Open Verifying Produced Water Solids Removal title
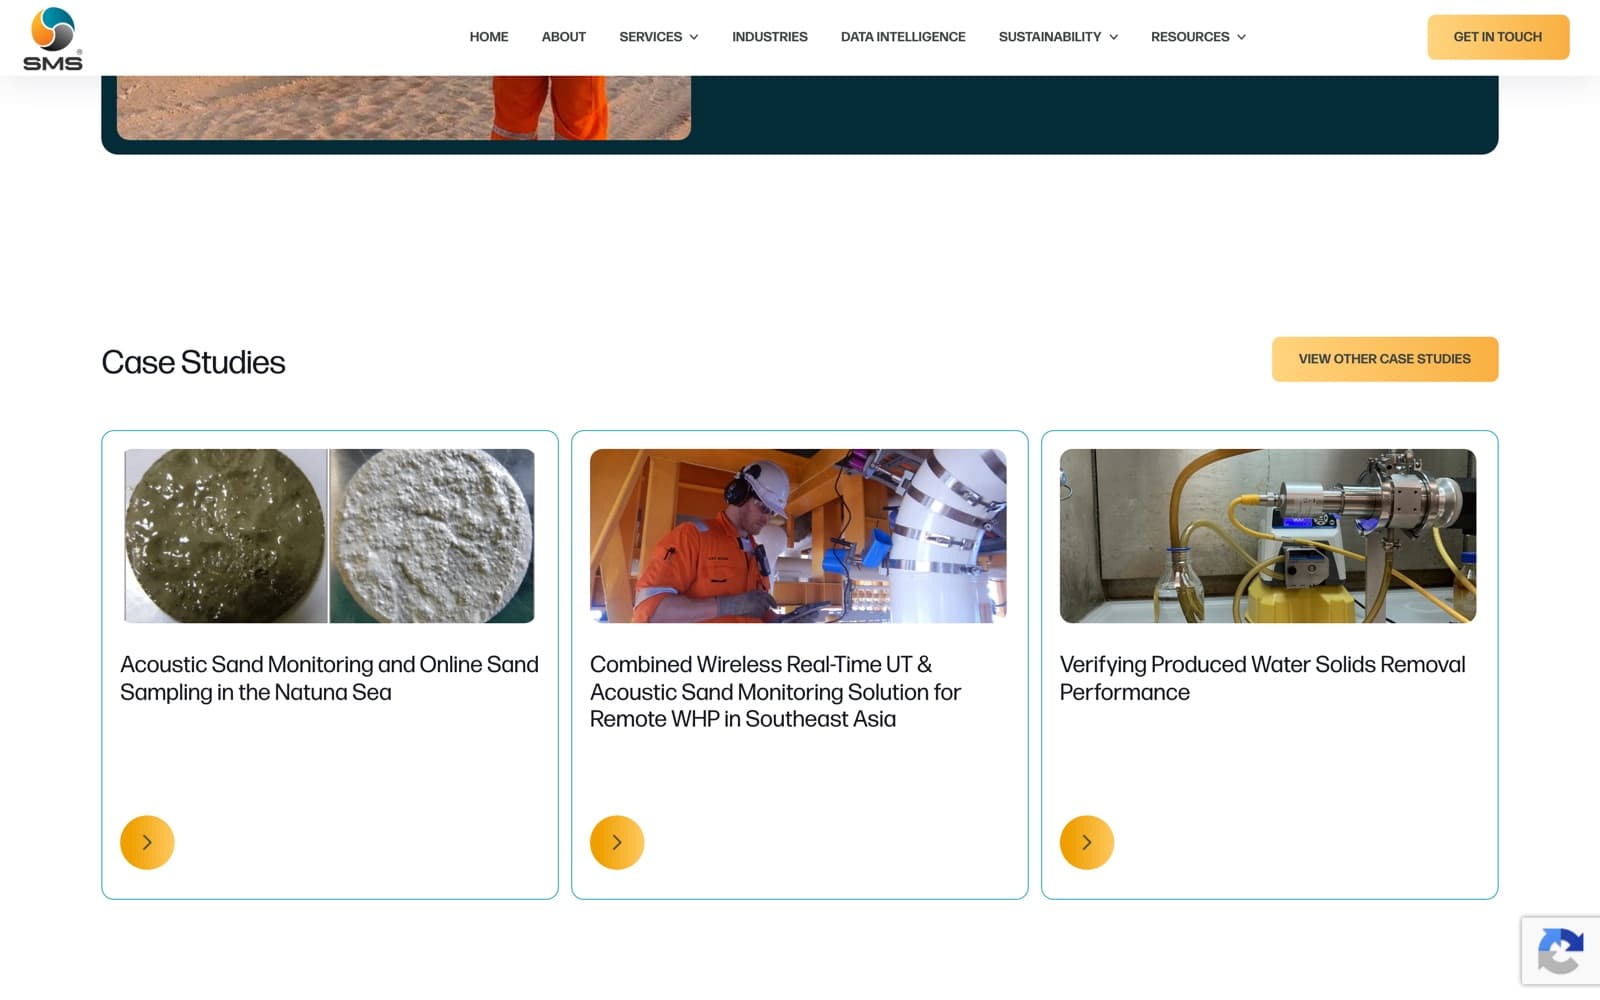Viewport: 1600px width, 1000px height. coord(1262,678)
